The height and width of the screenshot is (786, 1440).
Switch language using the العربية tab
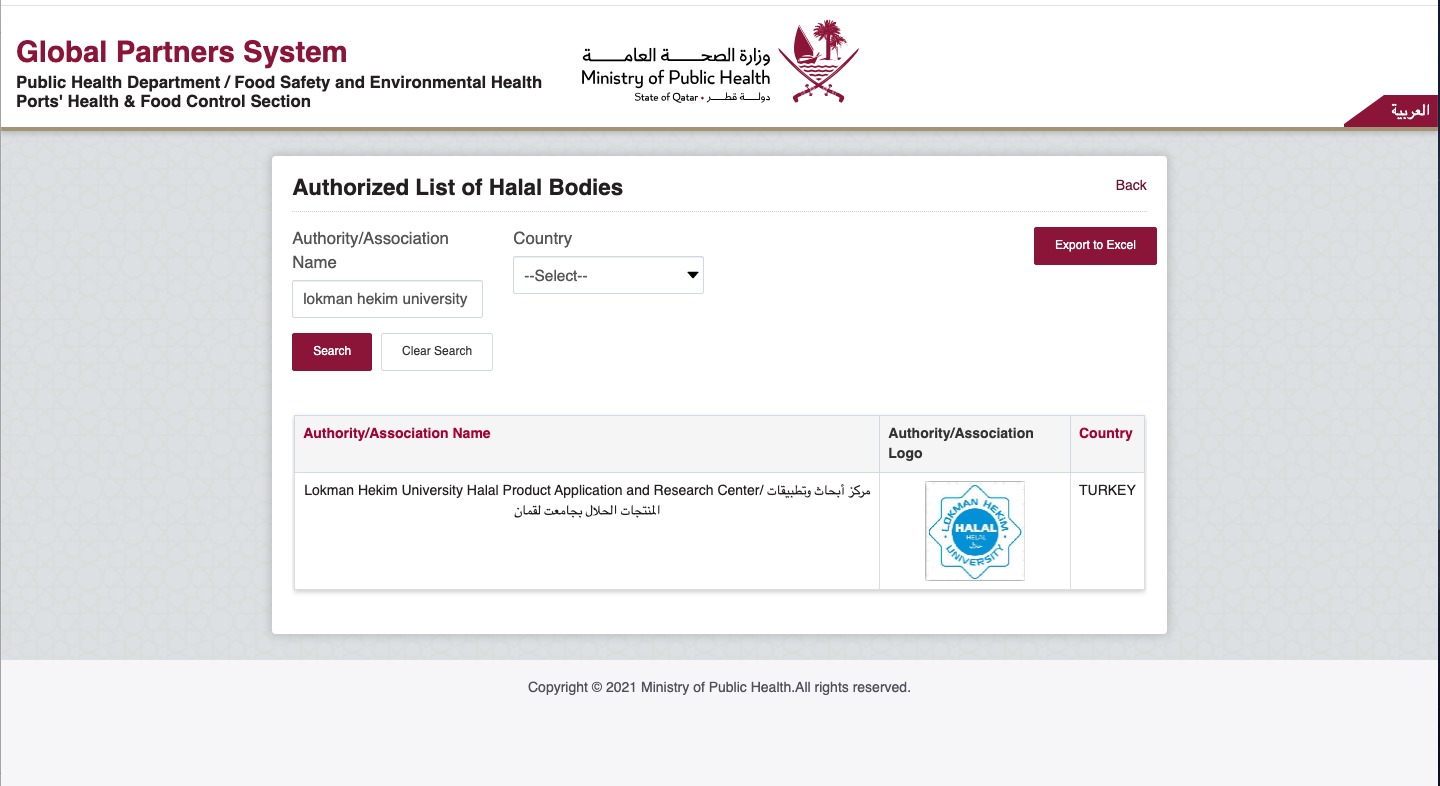(1410, 111)
